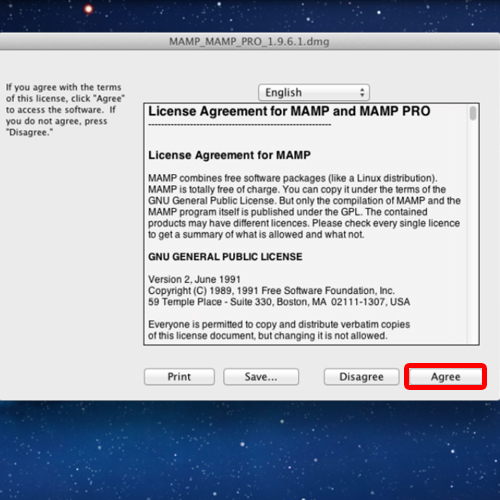Open the English language dropdown
The height and width of the screenshot is (500, 500).
click(314, 92)
